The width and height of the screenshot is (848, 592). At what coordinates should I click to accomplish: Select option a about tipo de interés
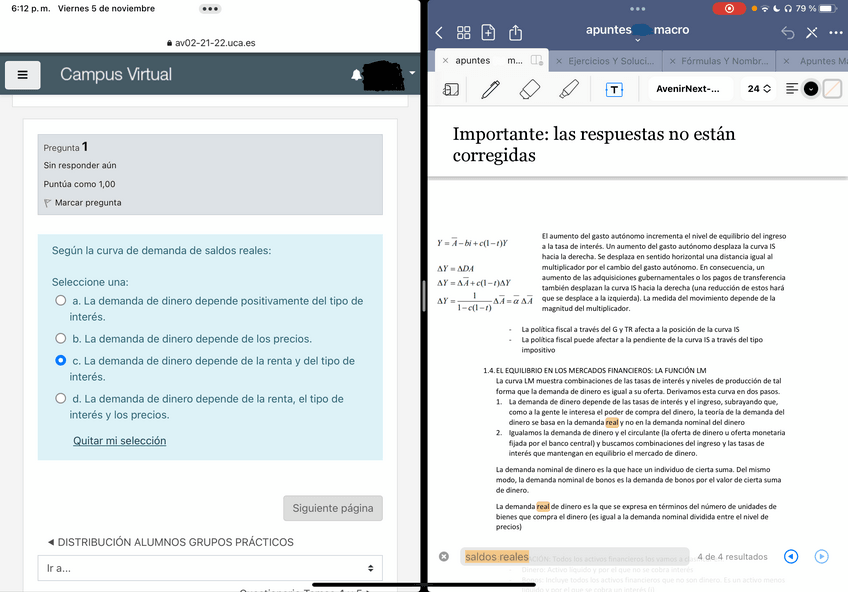coord(61,300)
